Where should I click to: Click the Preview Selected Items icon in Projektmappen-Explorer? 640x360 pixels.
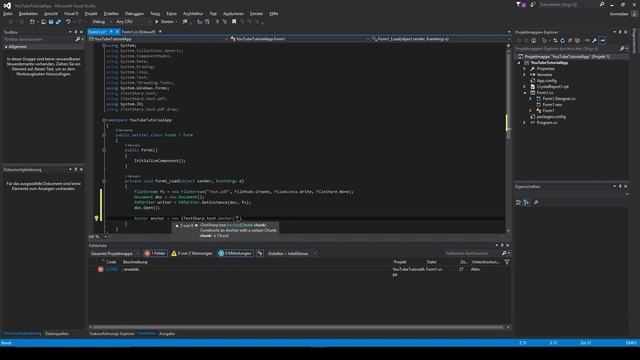click(x=602, y=40)
